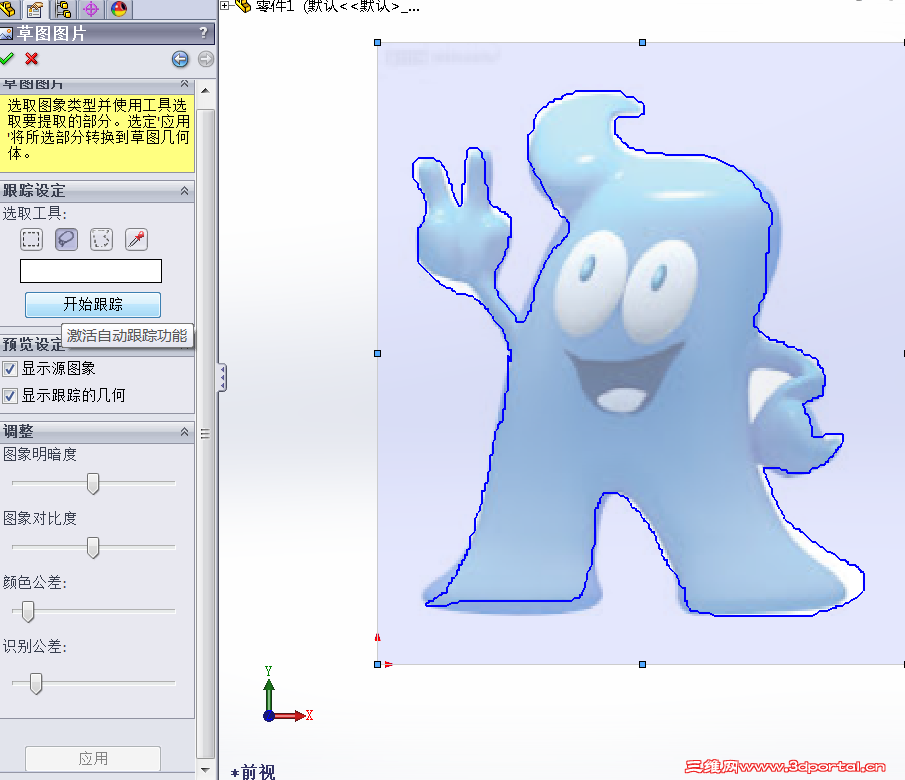The width and height of the screenshot is (905, 780).
Task: Select the lasso selection tool
Action: click(x=66, y=239)
